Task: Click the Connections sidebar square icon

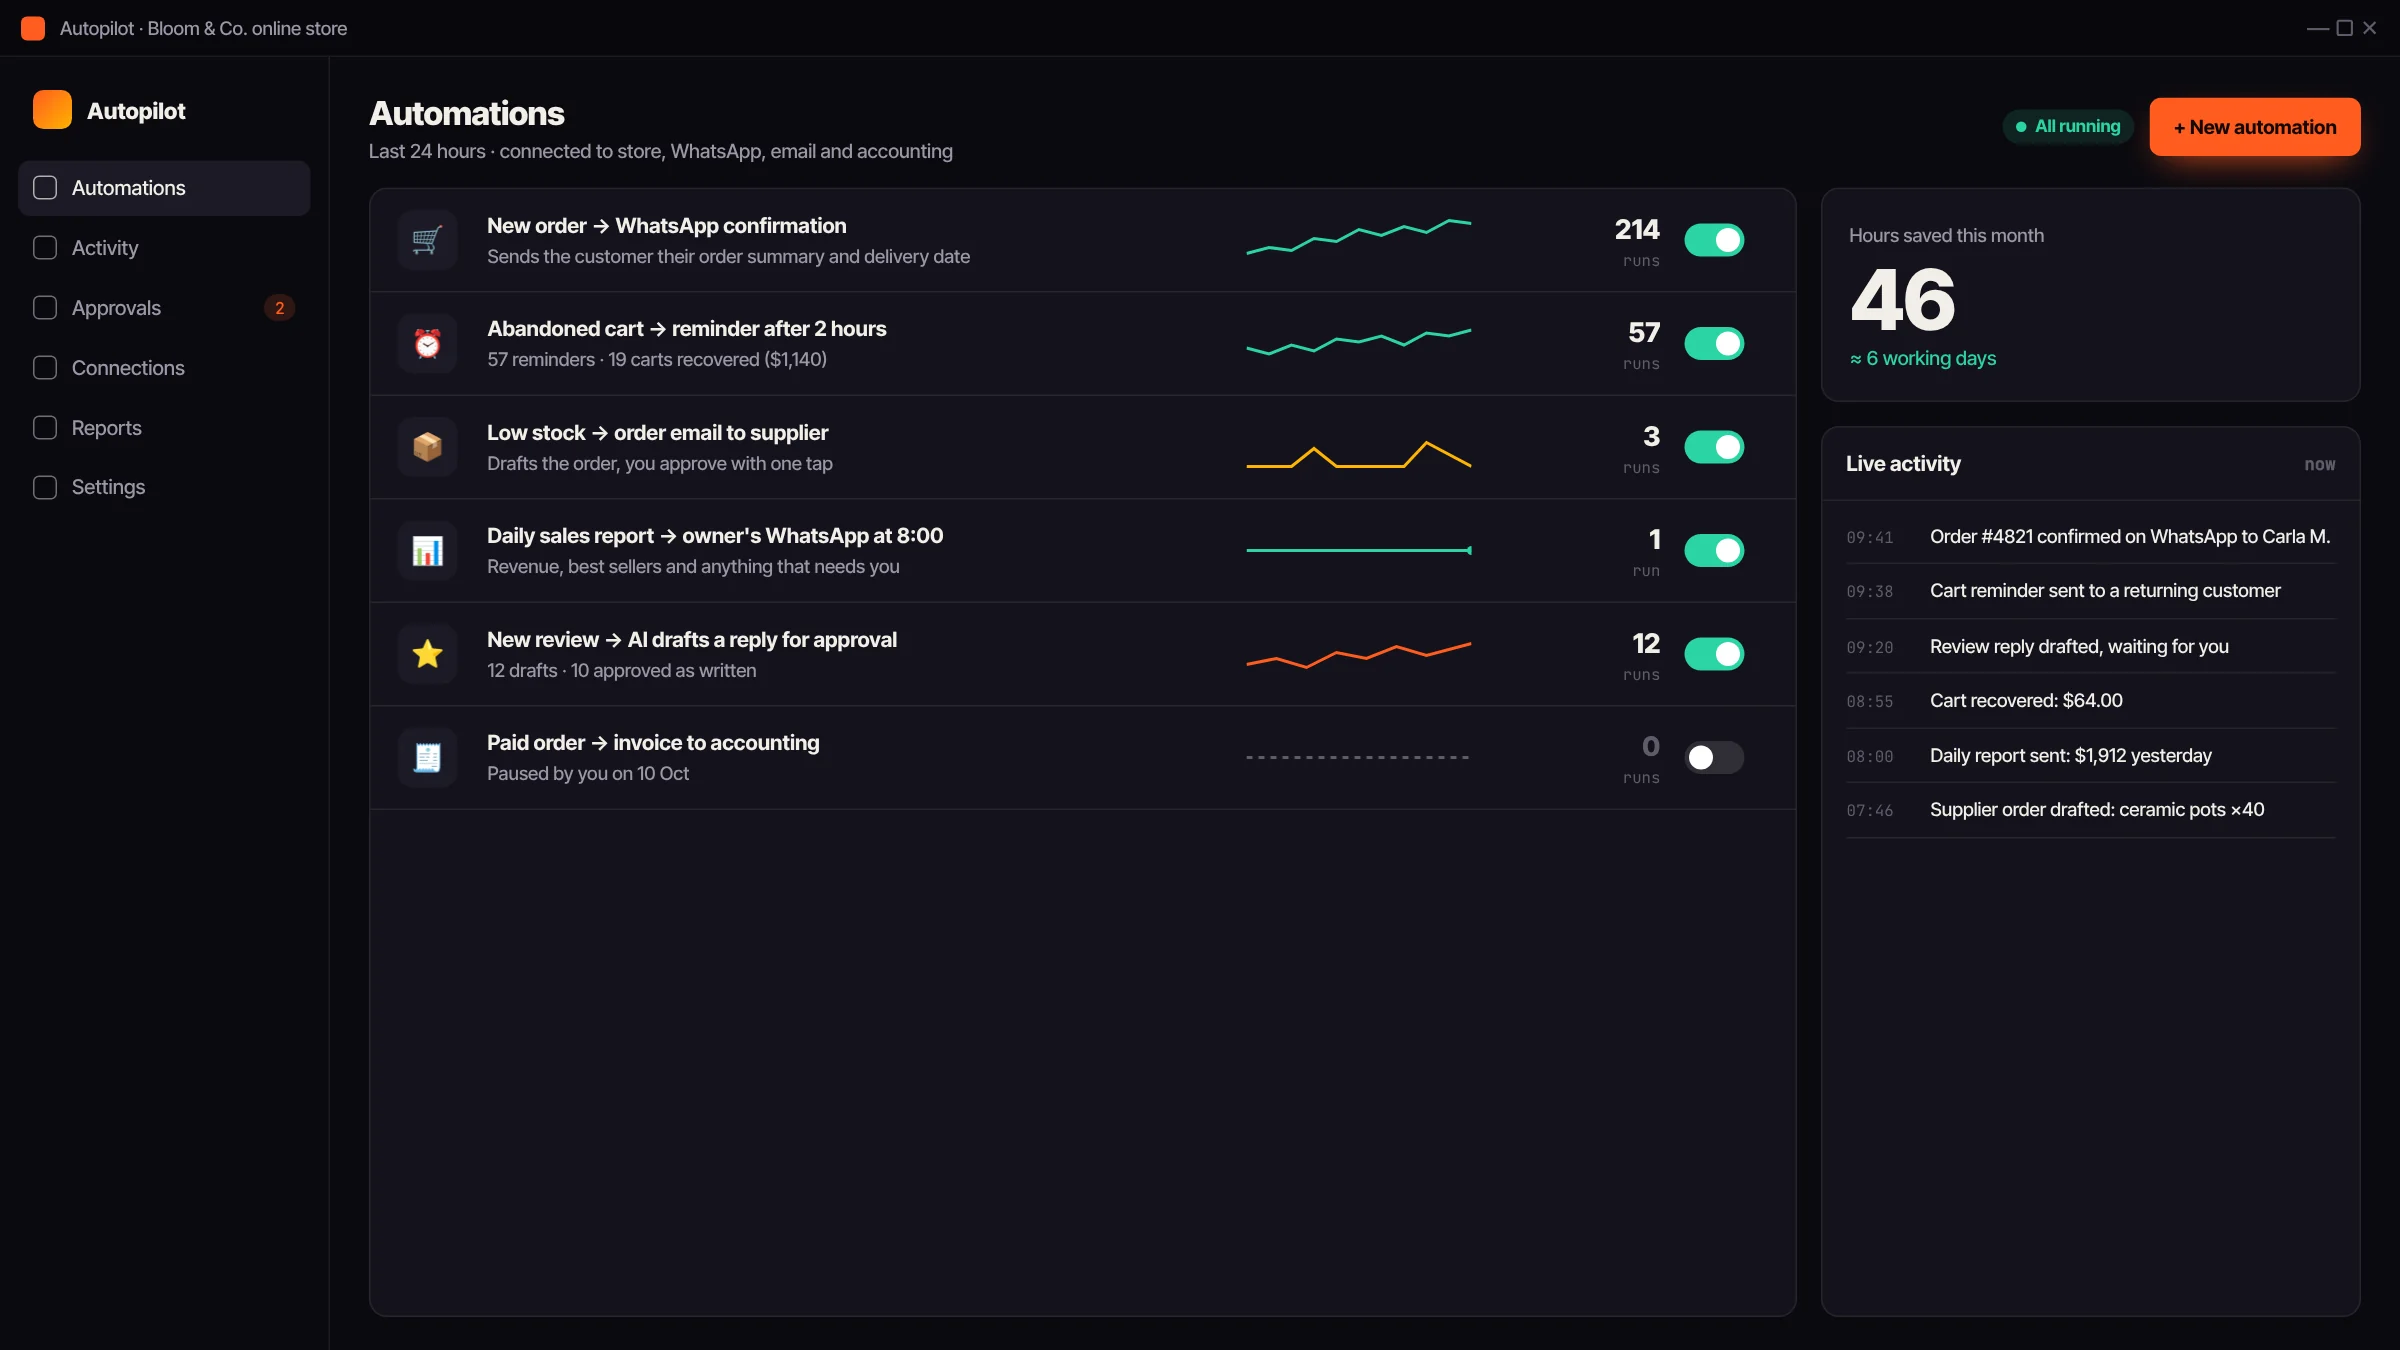Action: coord(45,368)
